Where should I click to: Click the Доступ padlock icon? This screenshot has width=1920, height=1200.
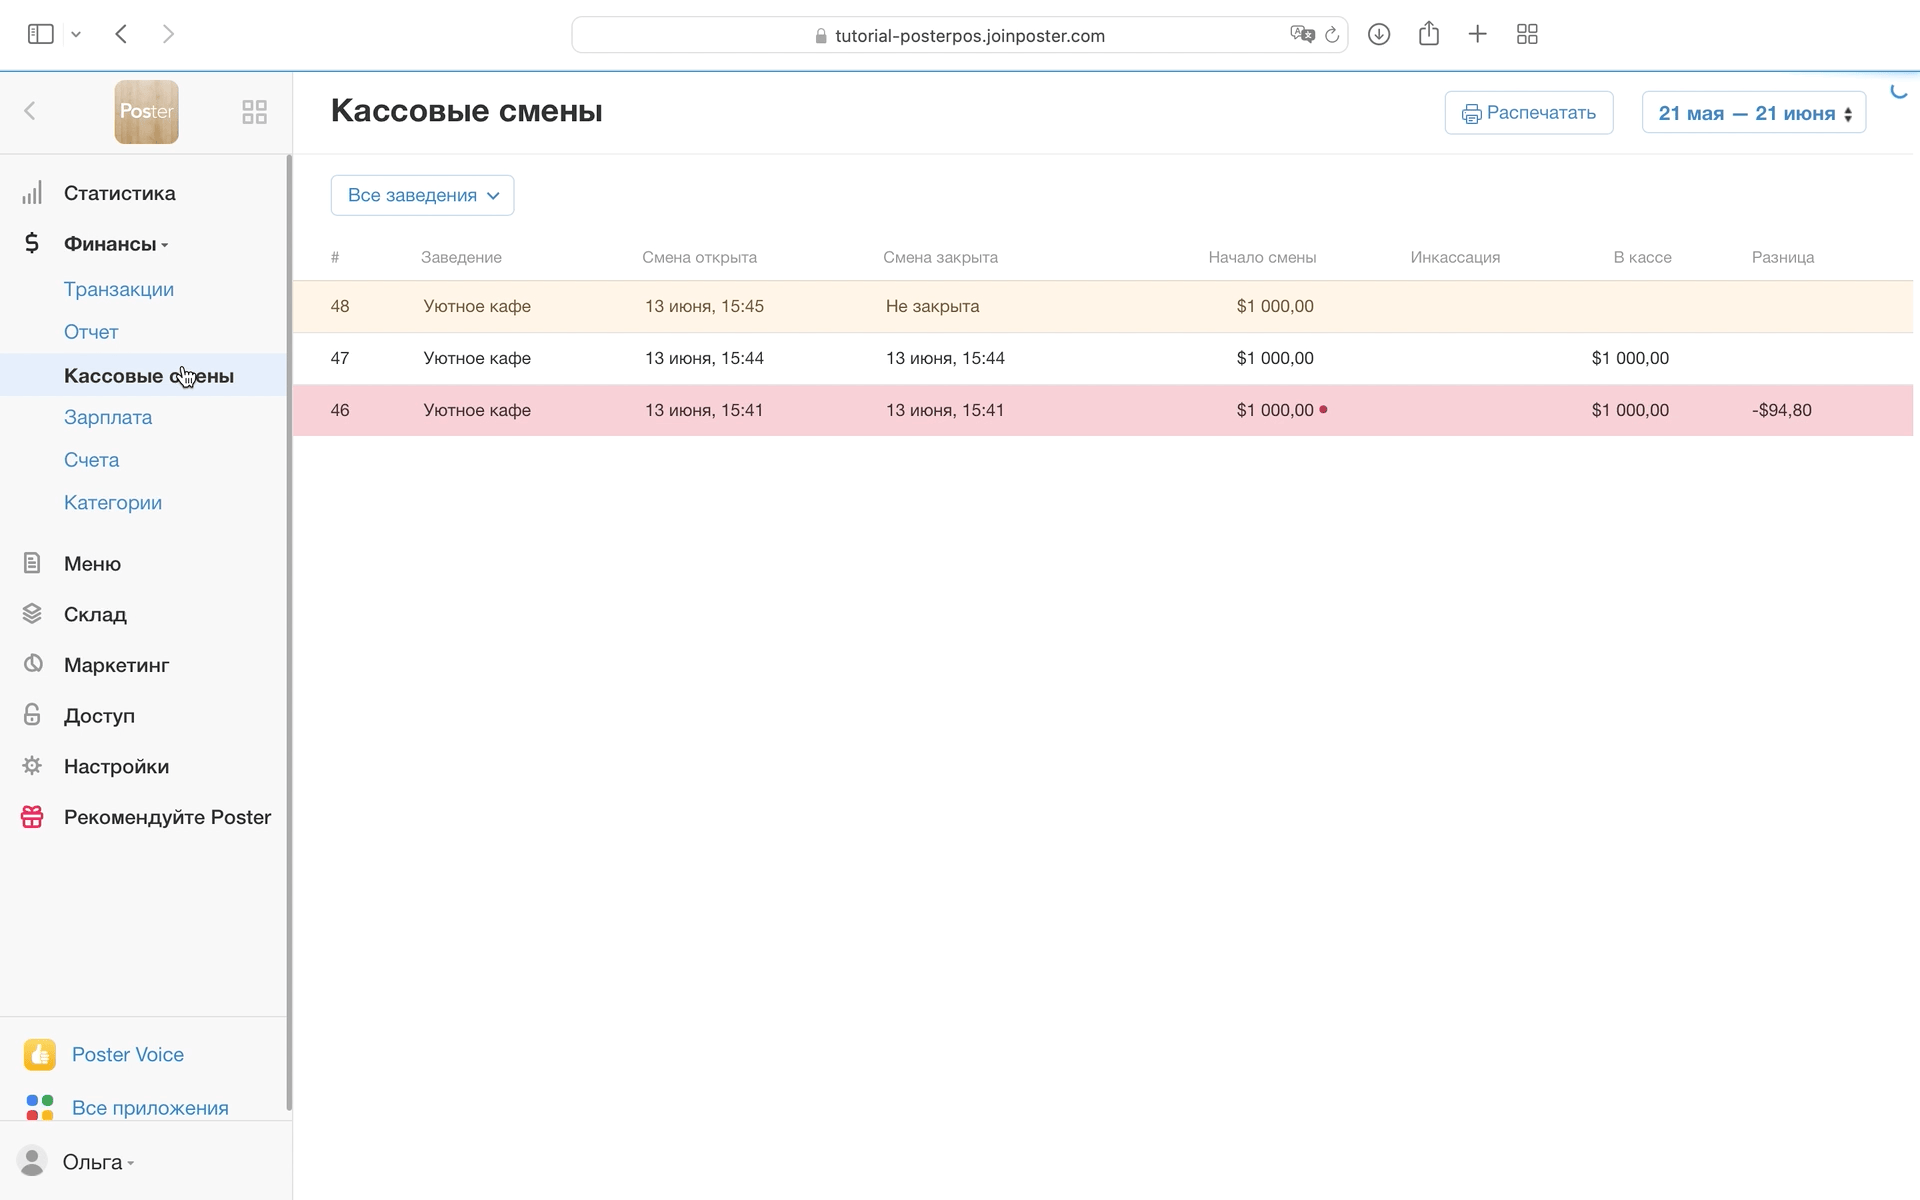point(32,715)
